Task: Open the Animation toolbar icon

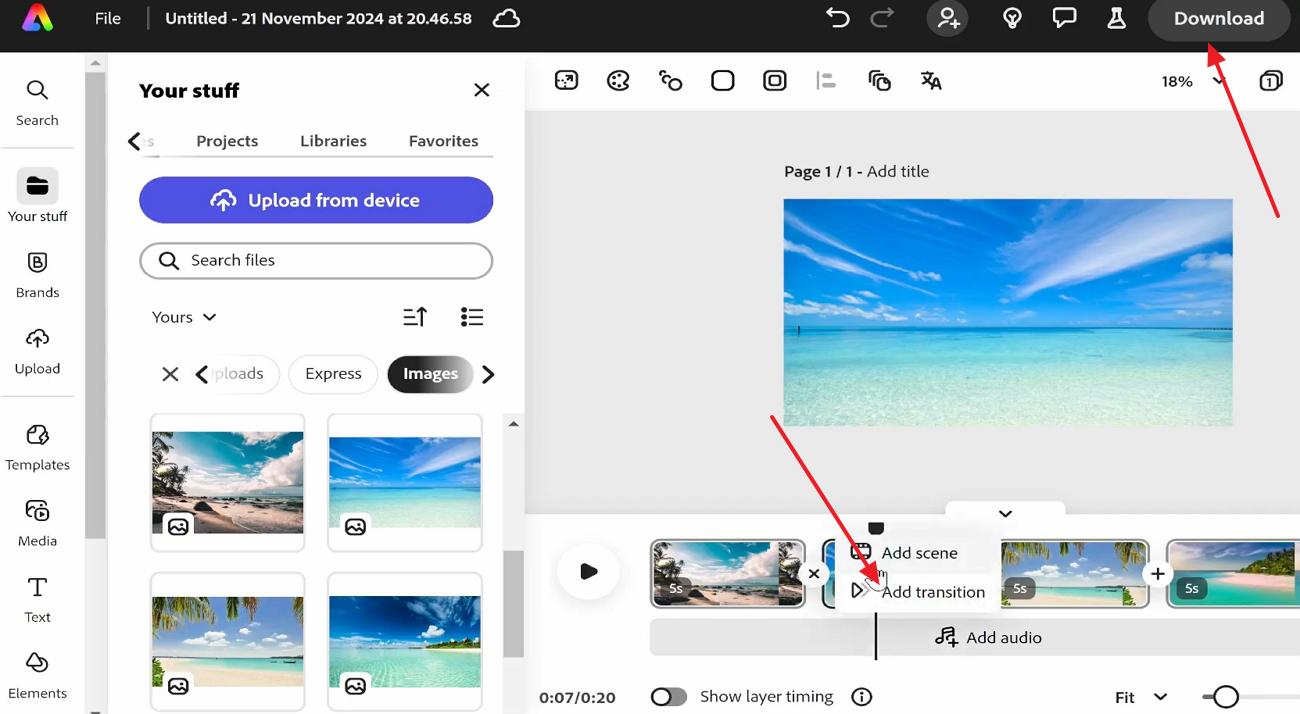Action: click(670, 80)
